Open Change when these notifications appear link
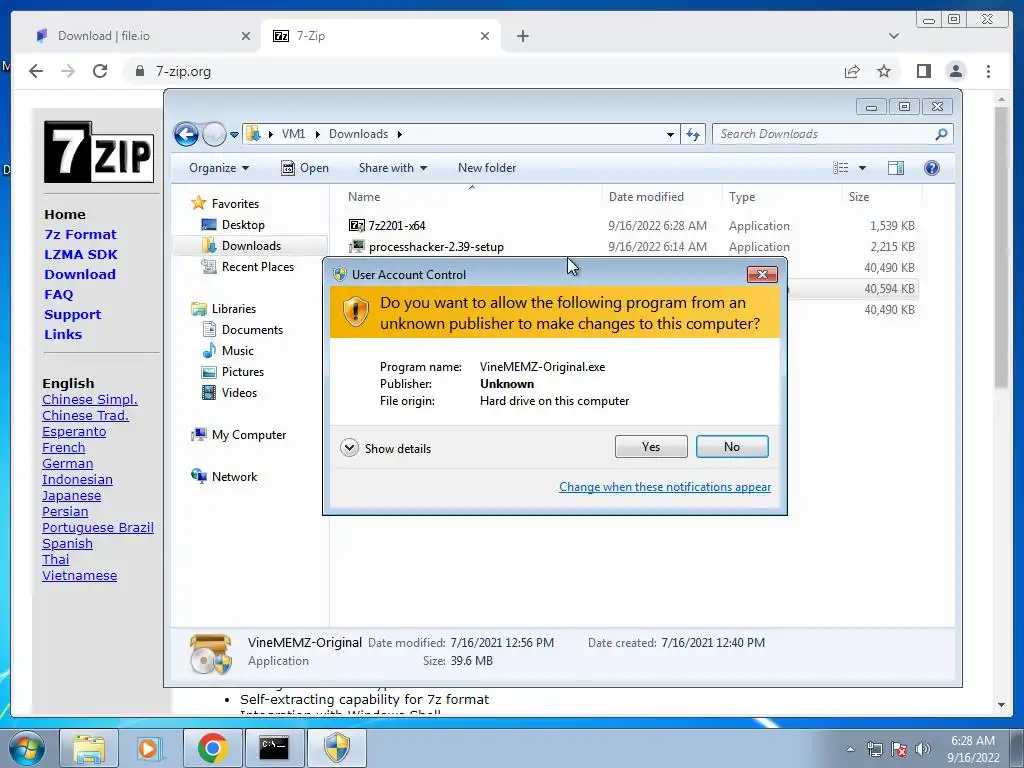Image resolution: width=1024 pixels, height=768 pixels. (x=665, y=487)
